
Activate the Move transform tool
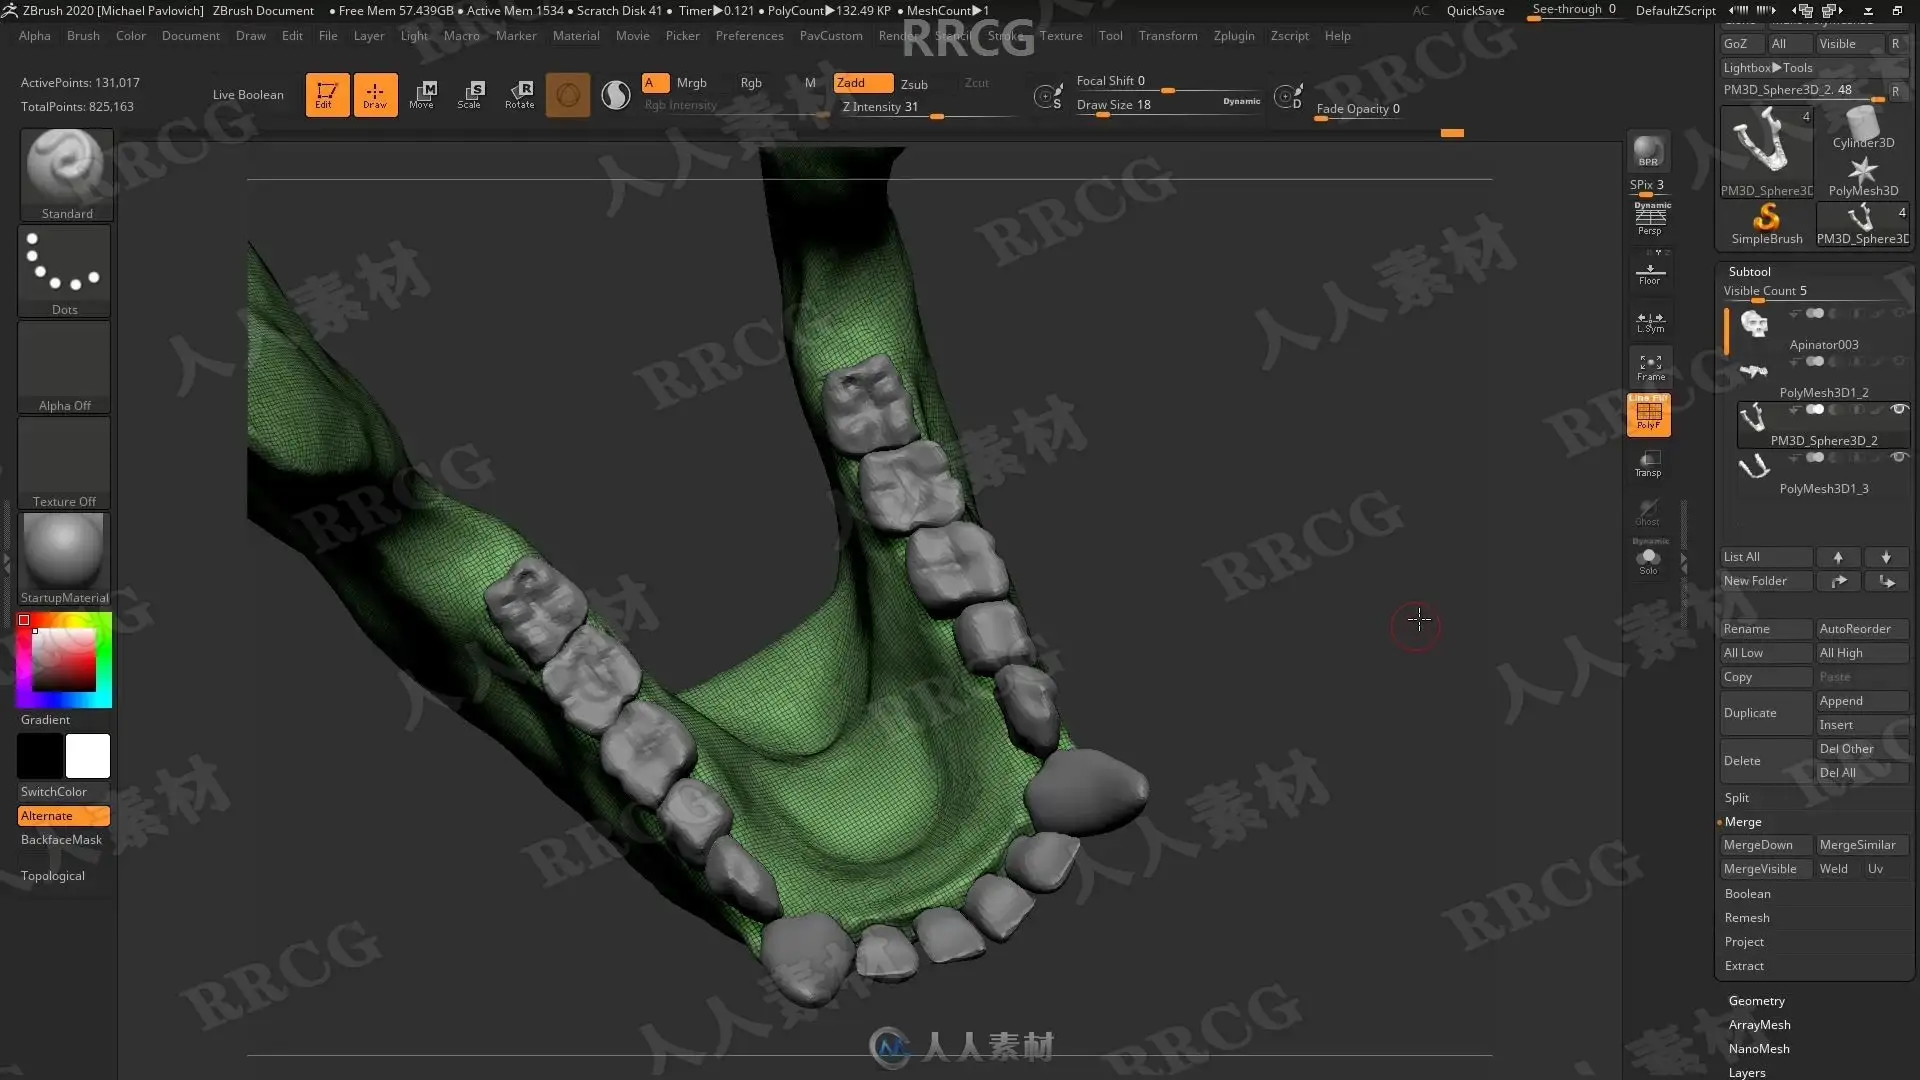click(421, 94)
